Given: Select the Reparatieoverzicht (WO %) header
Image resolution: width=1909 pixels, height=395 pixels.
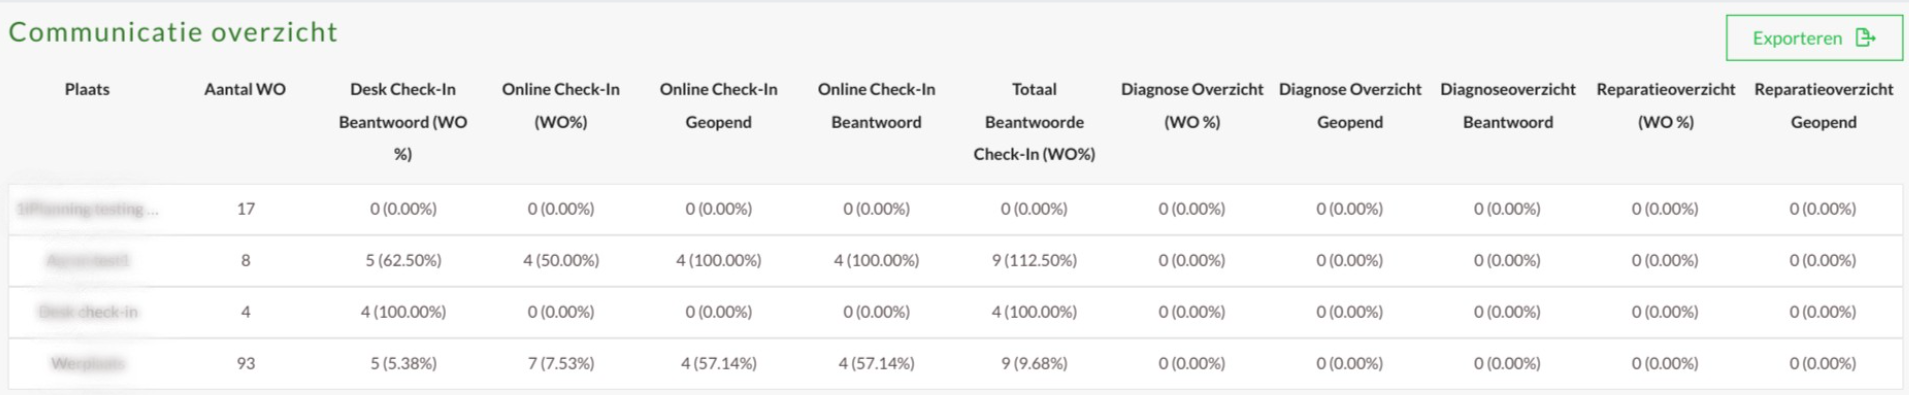Looking at the screenshot, I should [x=1666, y=105].
